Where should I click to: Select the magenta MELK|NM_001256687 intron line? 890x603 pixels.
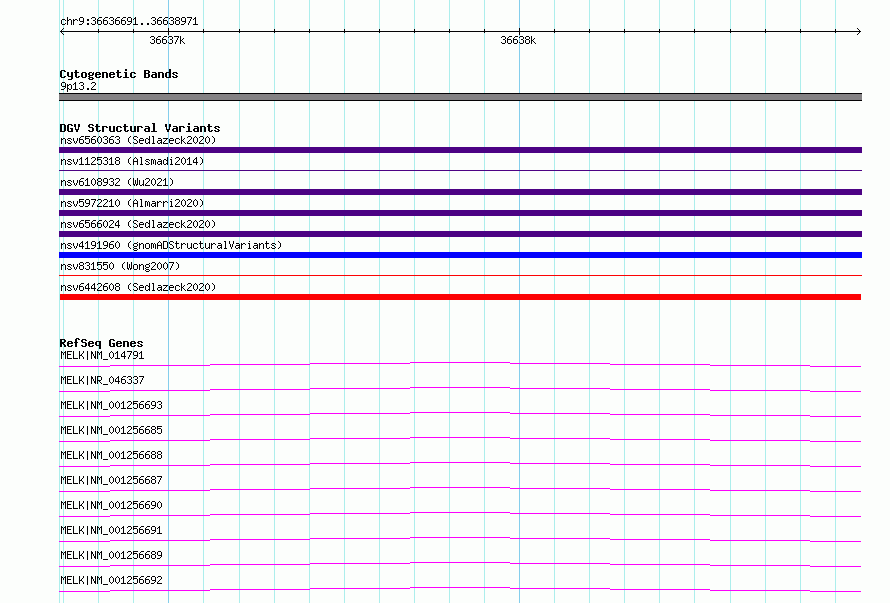pyautogui.click(x=460, y=489)
